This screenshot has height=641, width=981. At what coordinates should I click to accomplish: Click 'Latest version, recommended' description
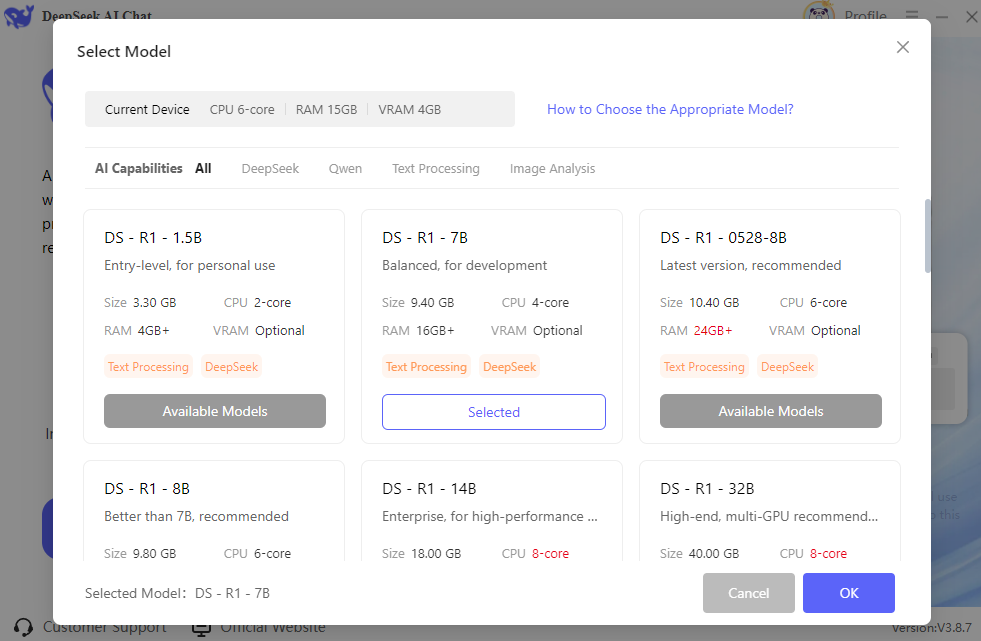751,265
